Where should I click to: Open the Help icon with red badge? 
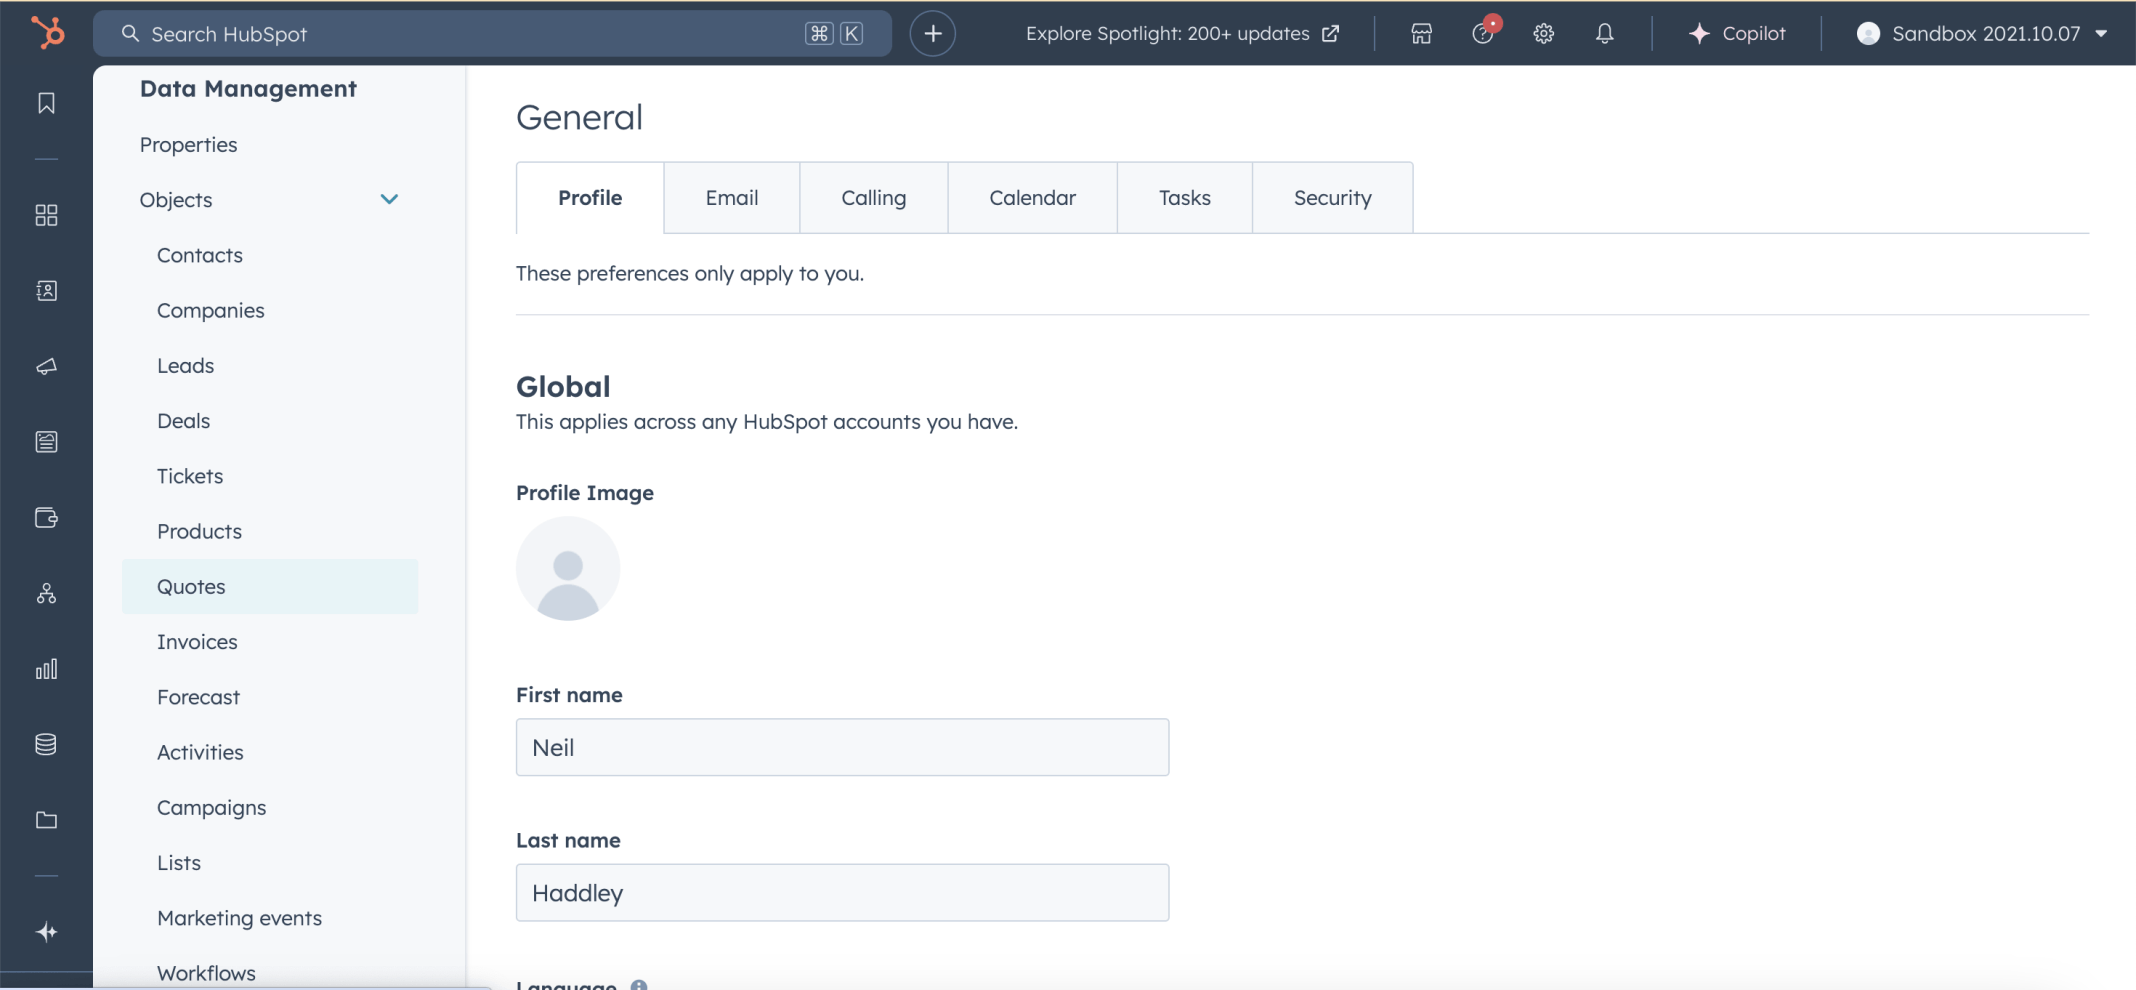pyautogui.click(x=1484, y=32)
